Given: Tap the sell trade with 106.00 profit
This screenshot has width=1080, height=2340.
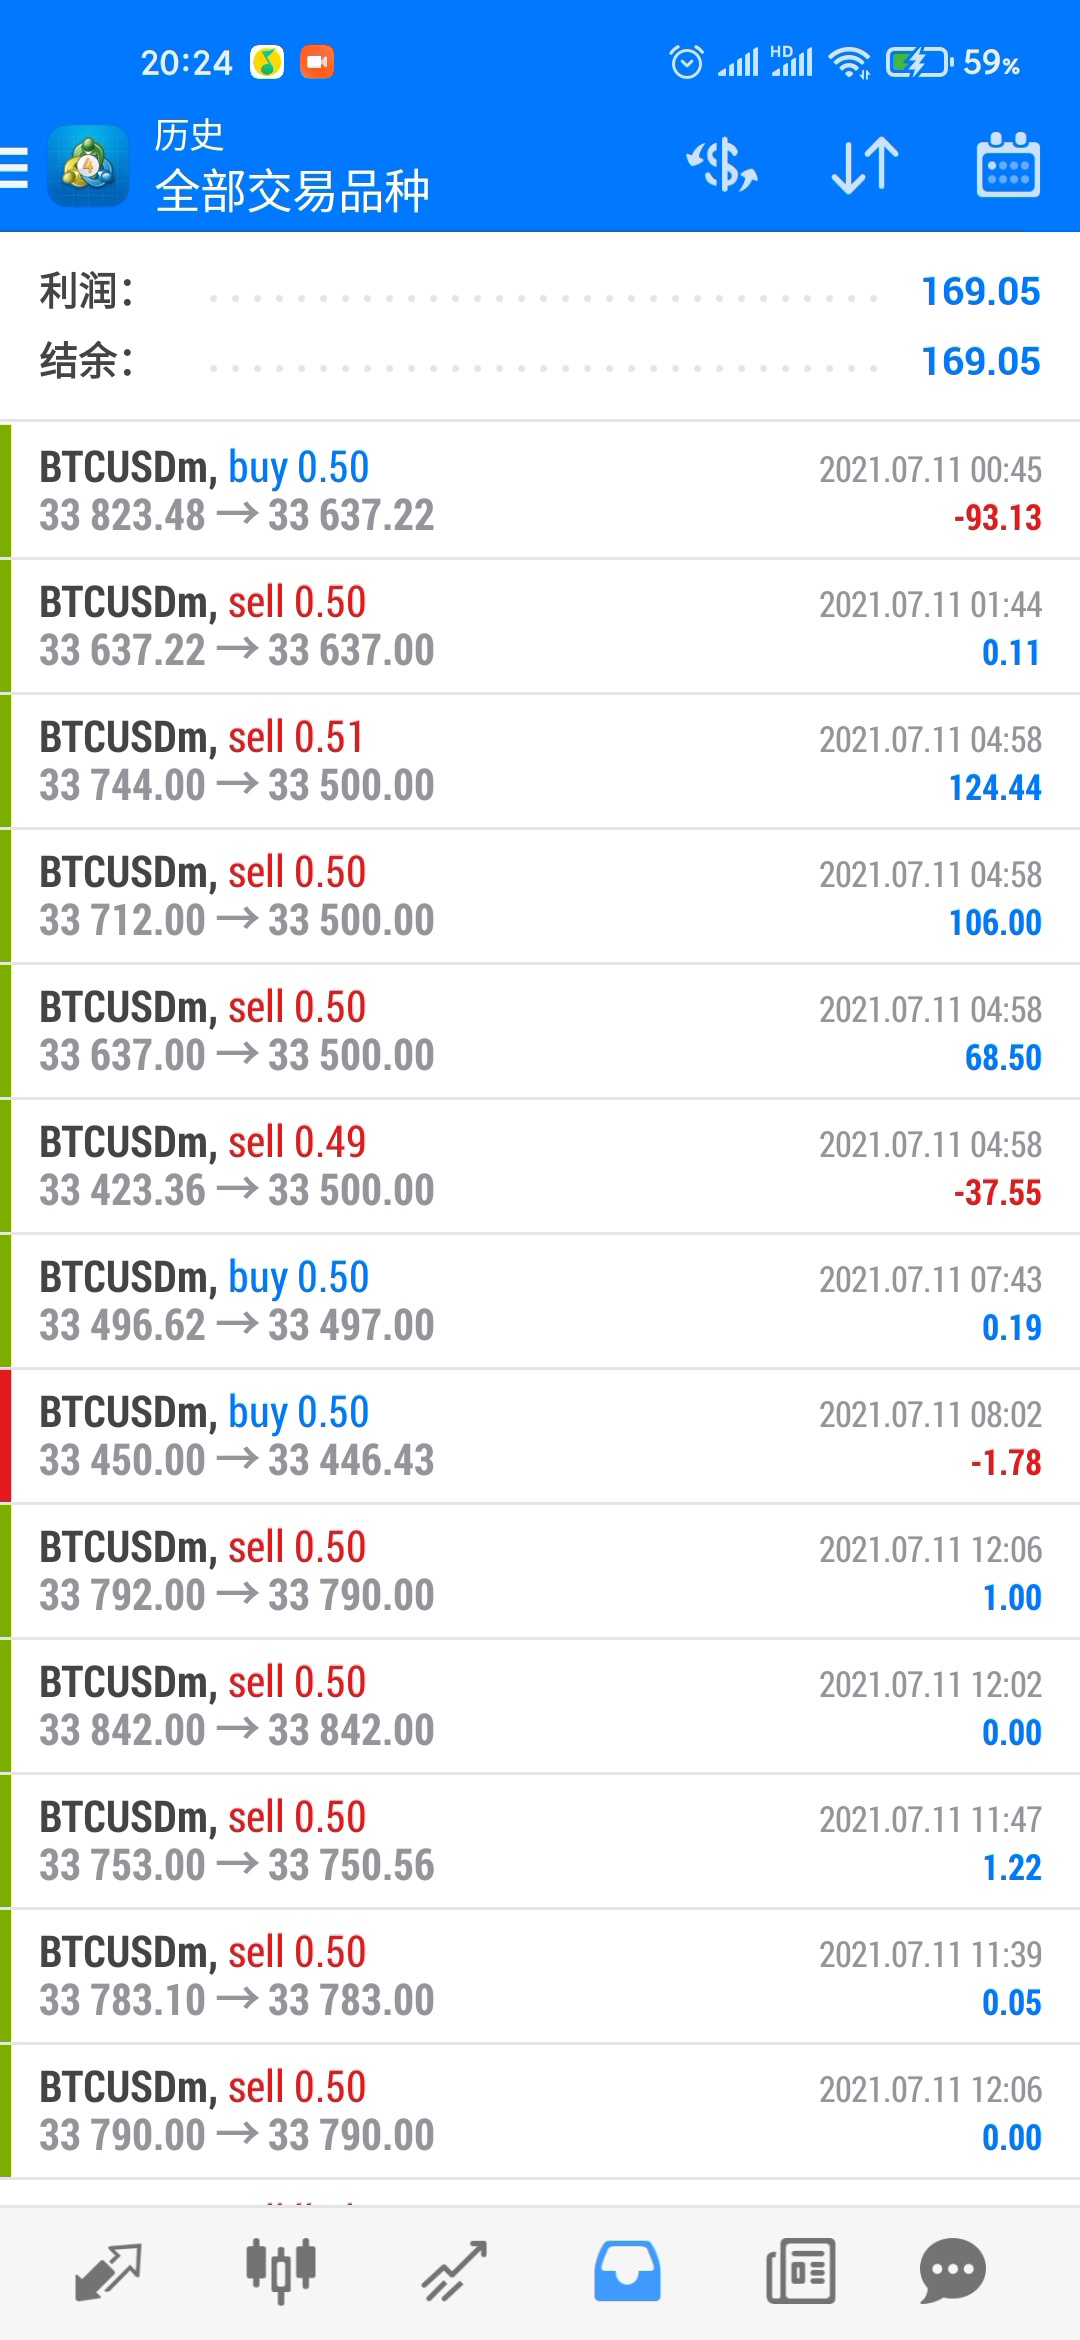Looking at the screenshot, I should pos(540,896).
